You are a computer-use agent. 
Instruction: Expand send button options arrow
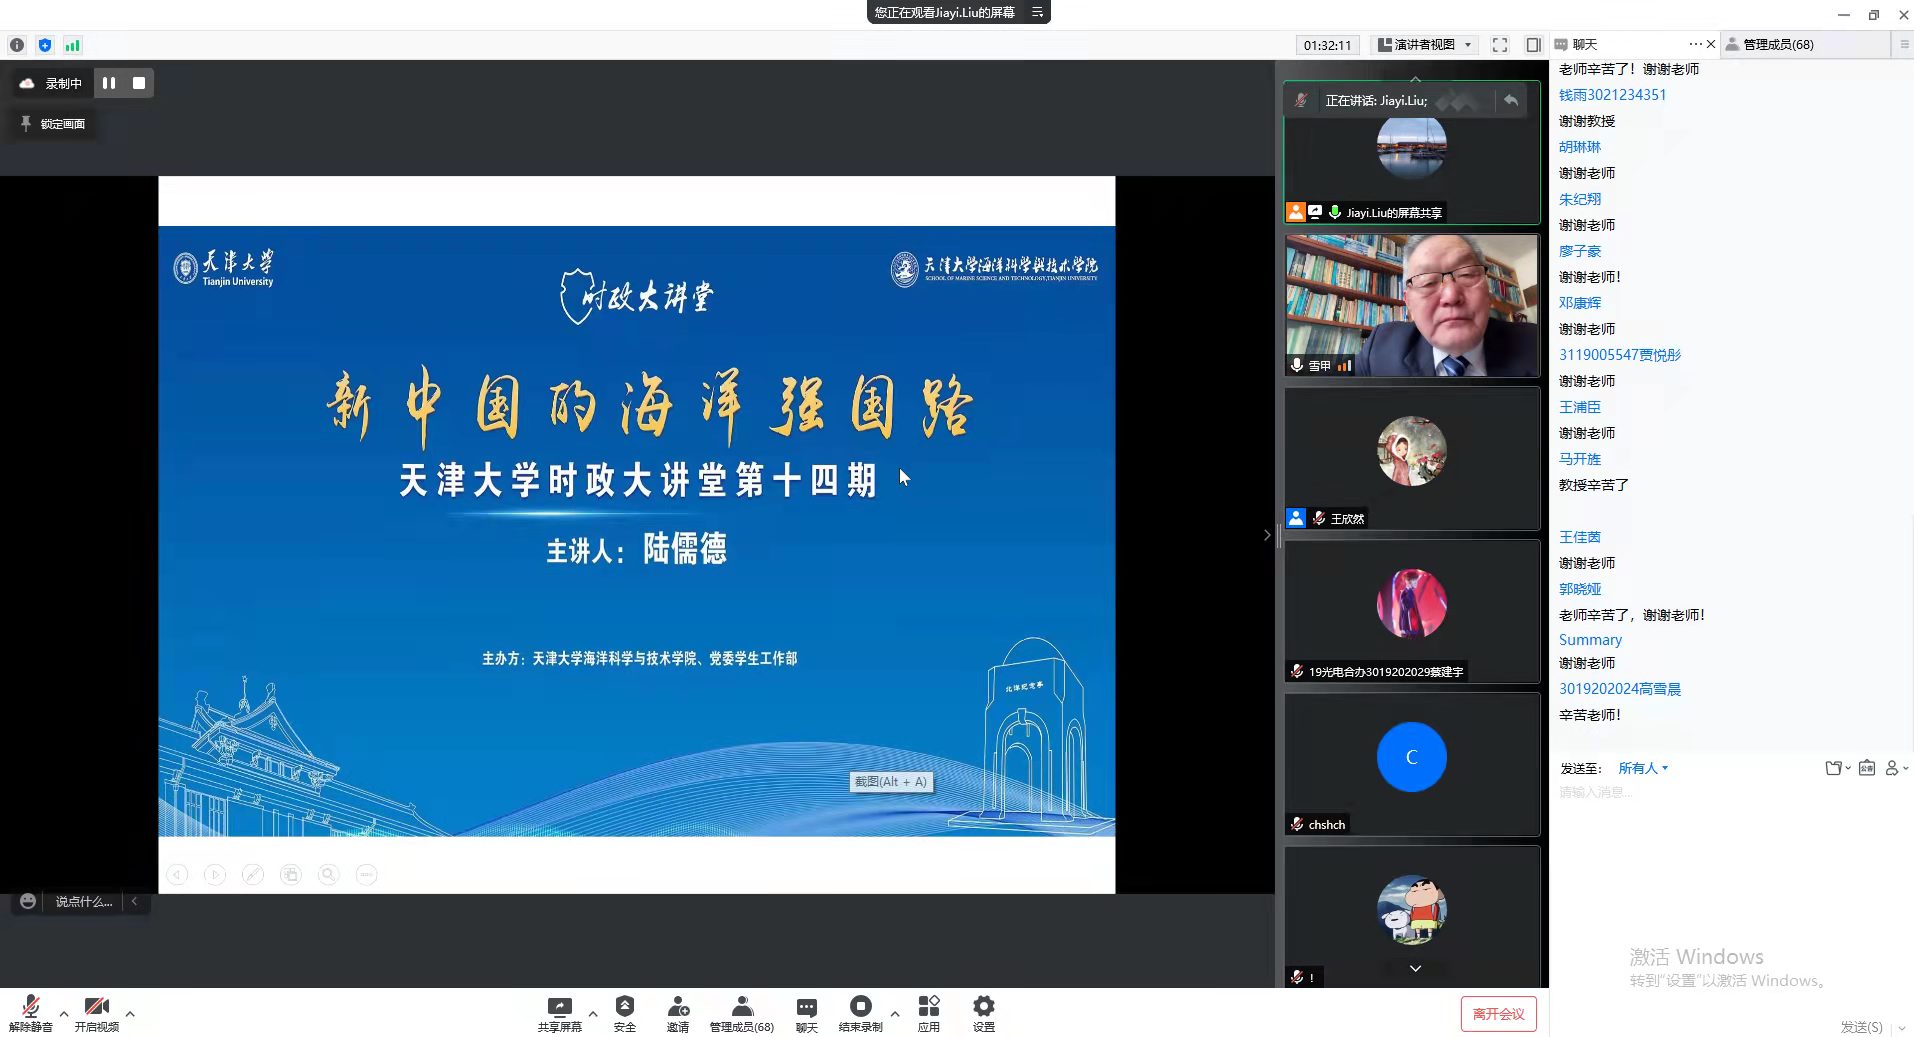[x=1902, y=1027]
